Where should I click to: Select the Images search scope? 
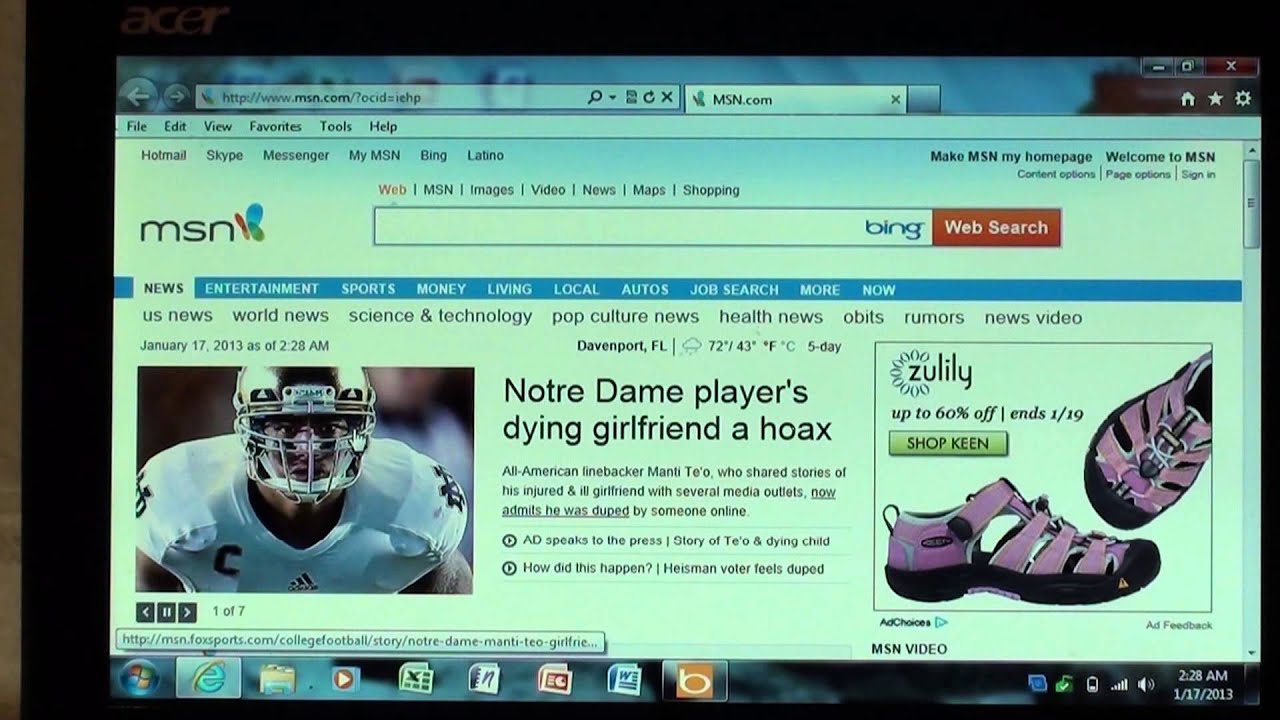492,189
